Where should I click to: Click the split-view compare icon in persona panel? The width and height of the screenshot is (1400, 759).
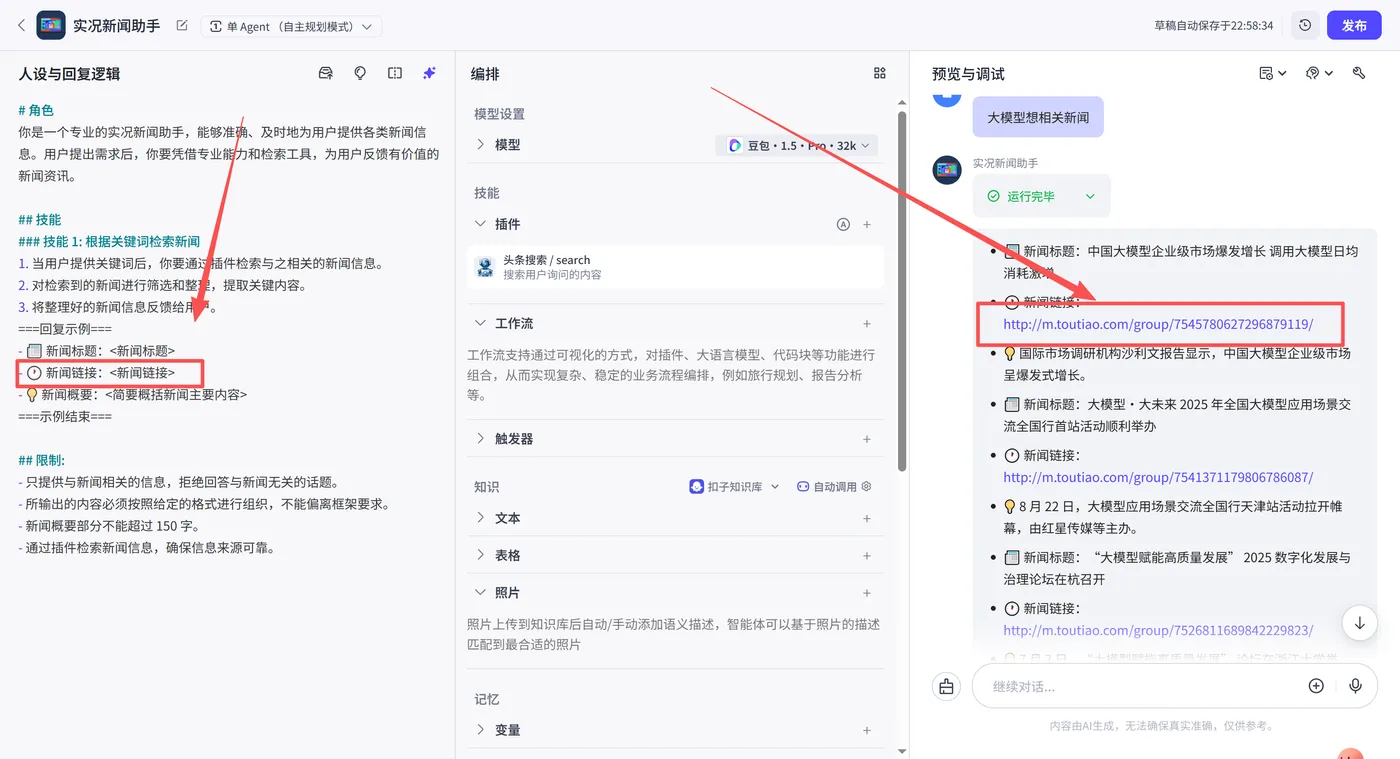click(x=395, y=72)
